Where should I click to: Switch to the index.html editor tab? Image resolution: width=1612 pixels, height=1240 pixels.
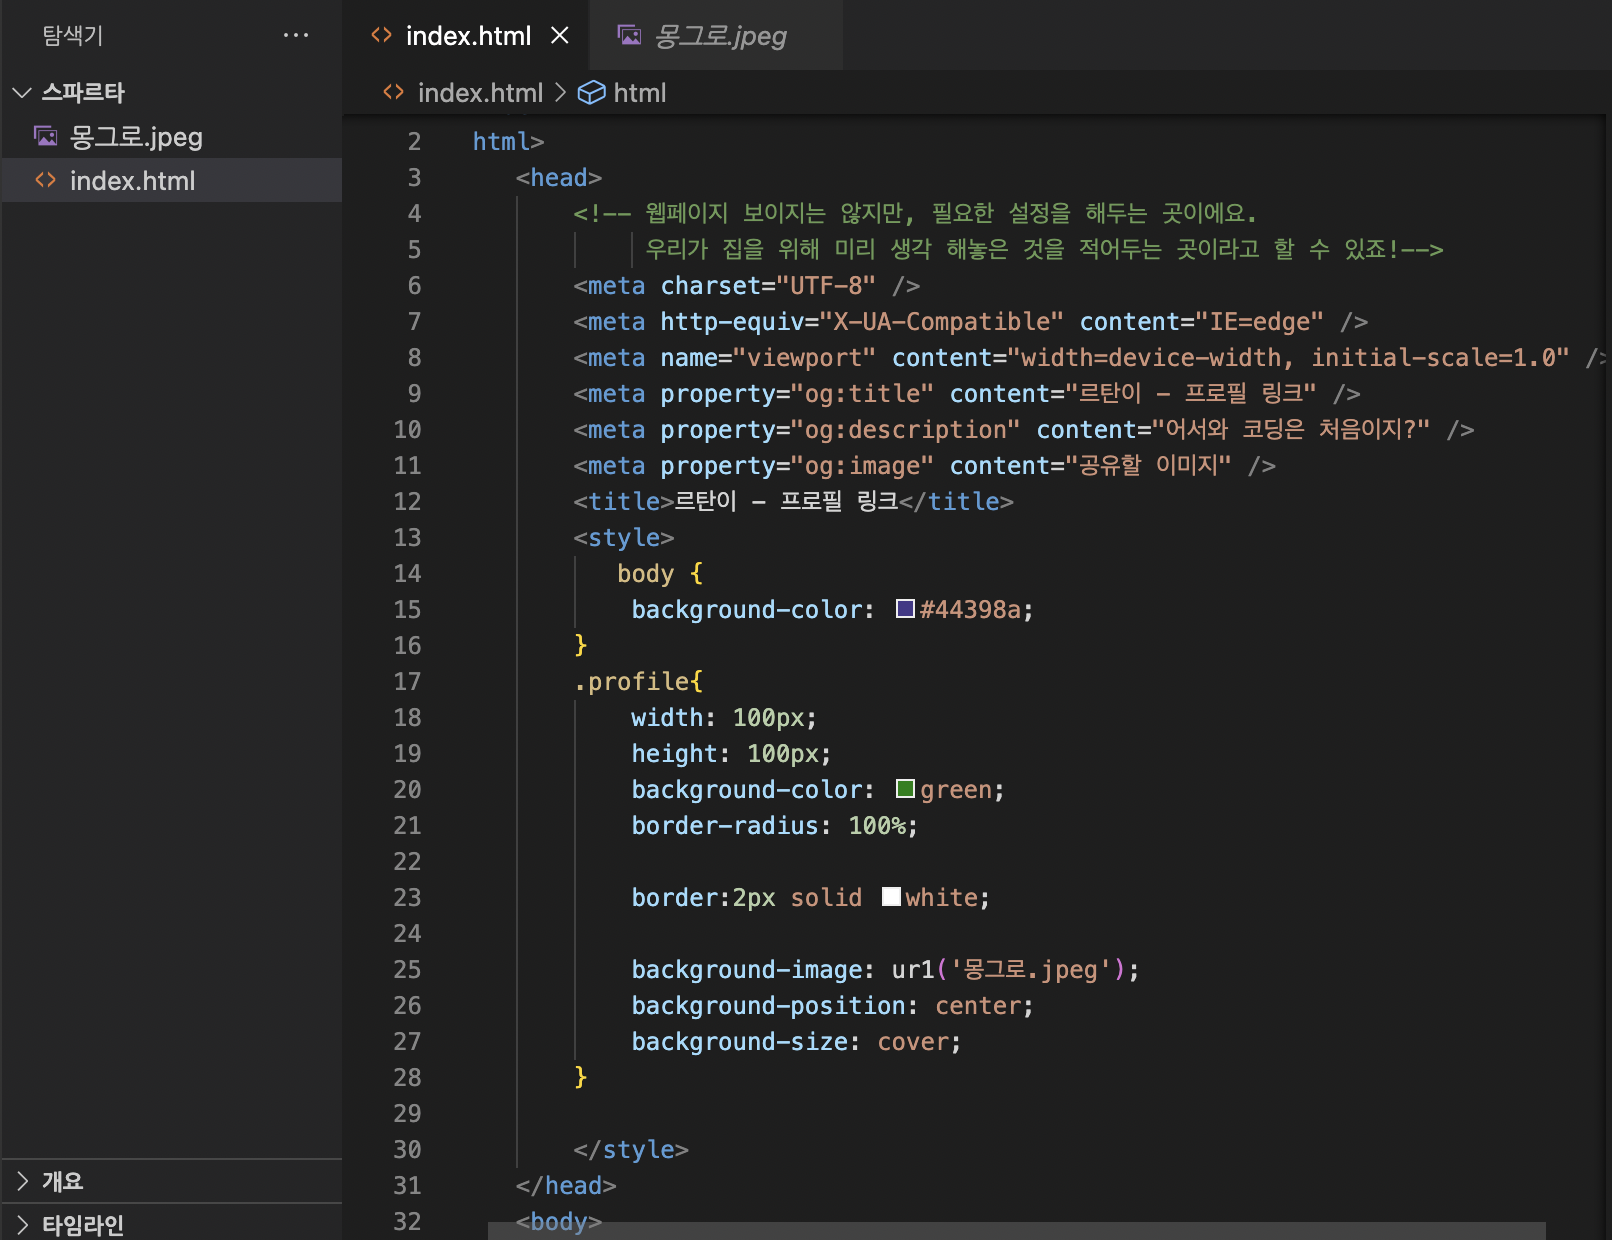[x=468, y=36]
